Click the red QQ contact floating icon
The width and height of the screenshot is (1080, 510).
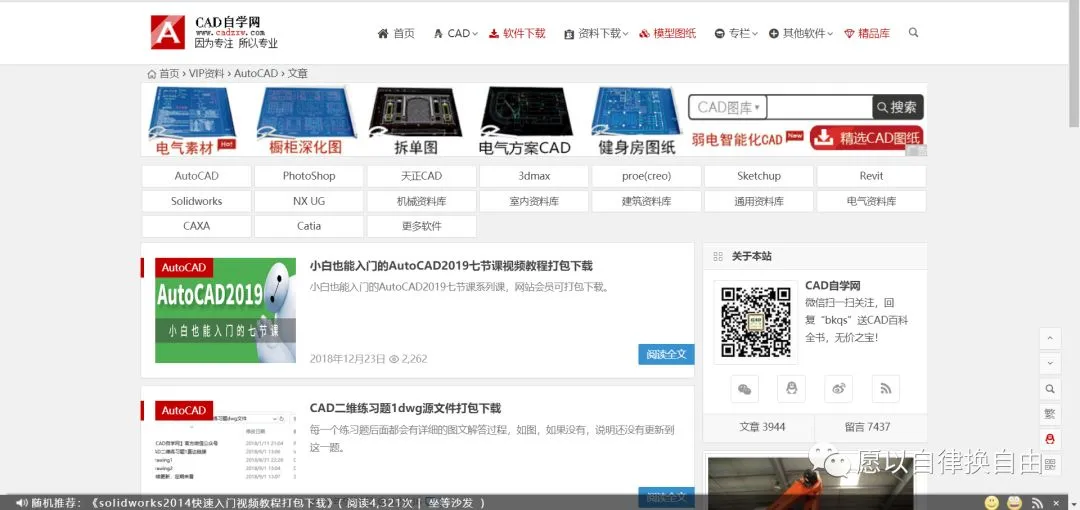(x=1050, y=439)
